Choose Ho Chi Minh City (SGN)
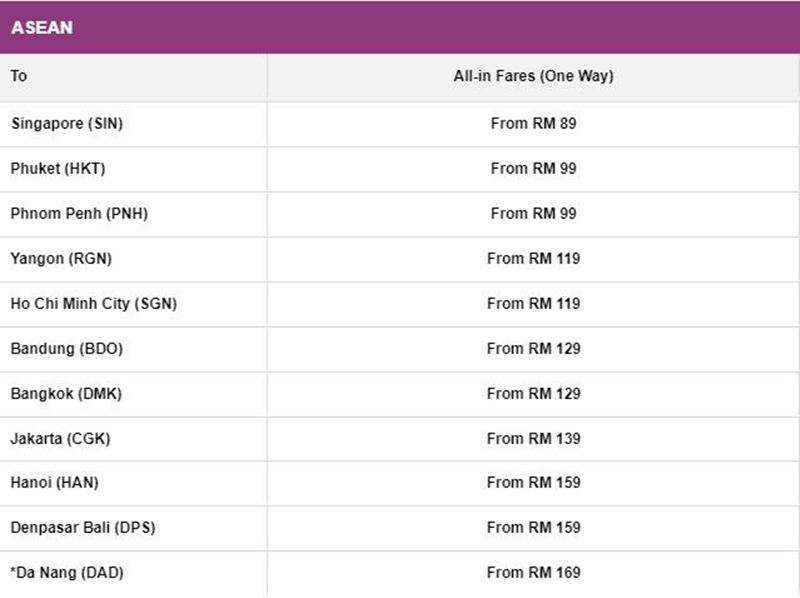This screenshot has height=598, width=800. click(94, 304)
